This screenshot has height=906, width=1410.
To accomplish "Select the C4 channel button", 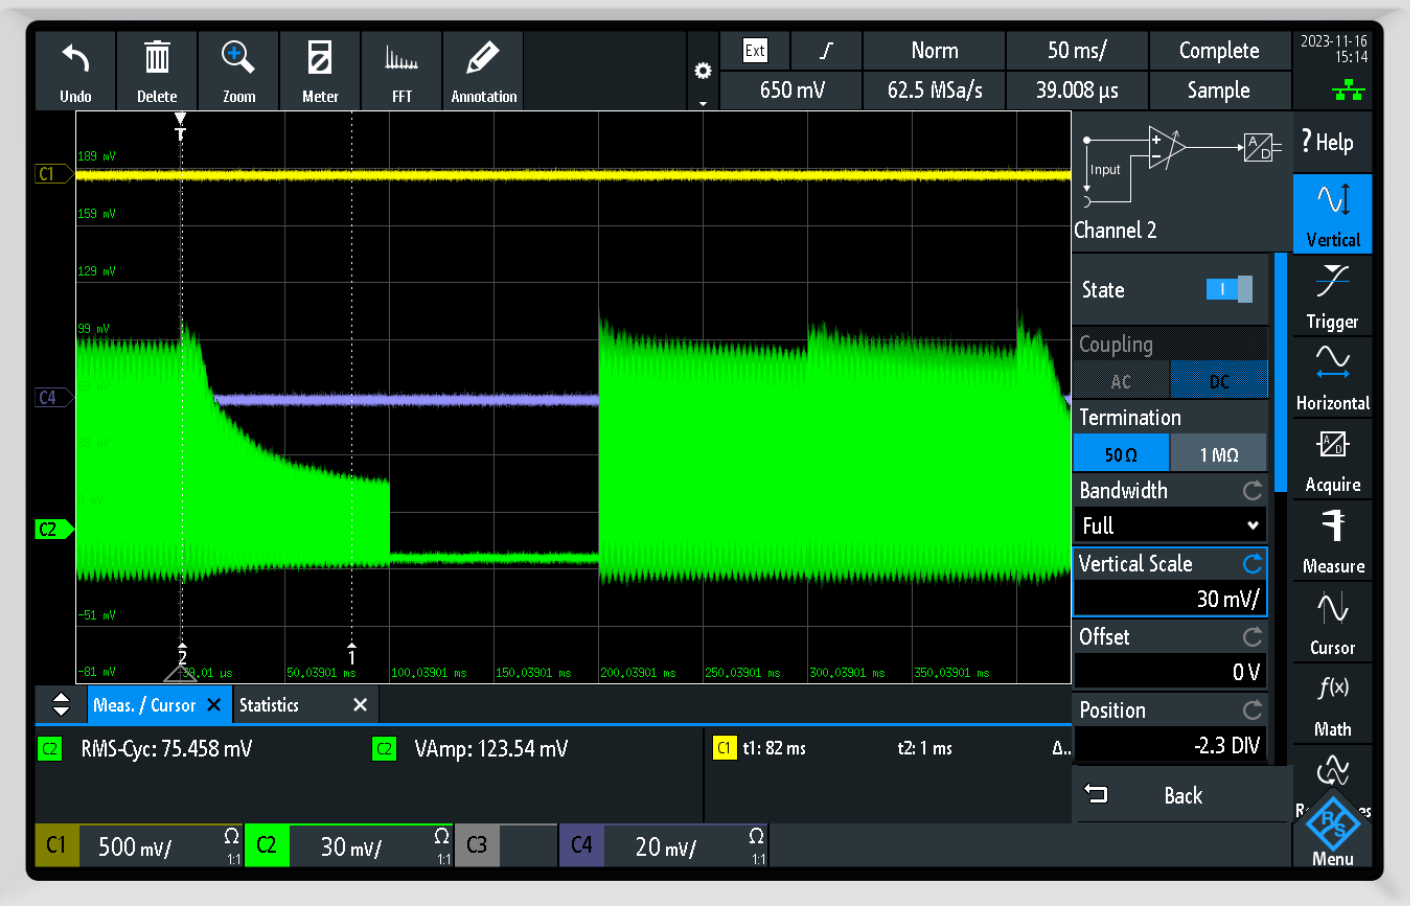I will (581, 846).
